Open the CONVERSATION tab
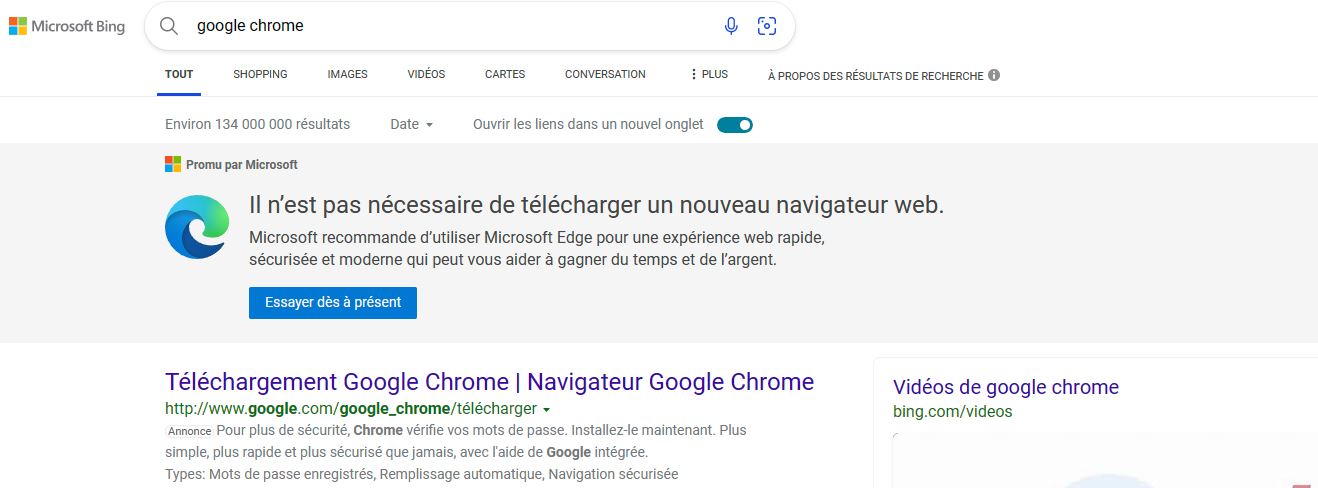1318x488 pixels. click(x=605, y=74)
